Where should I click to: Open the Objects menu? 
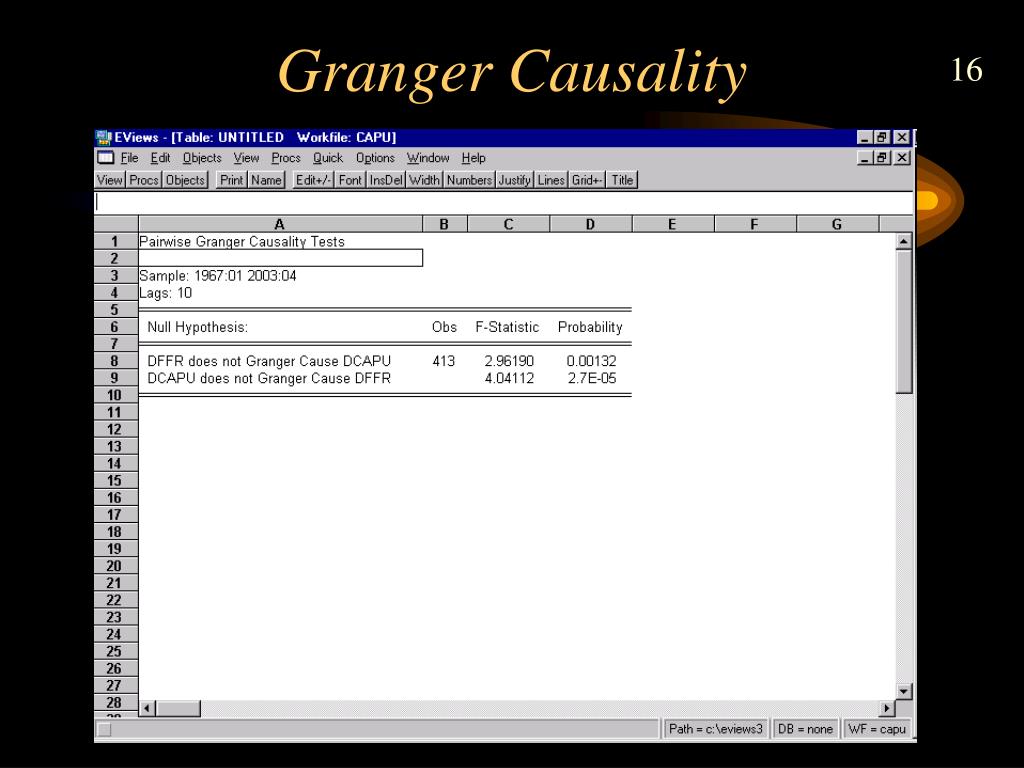202,158
